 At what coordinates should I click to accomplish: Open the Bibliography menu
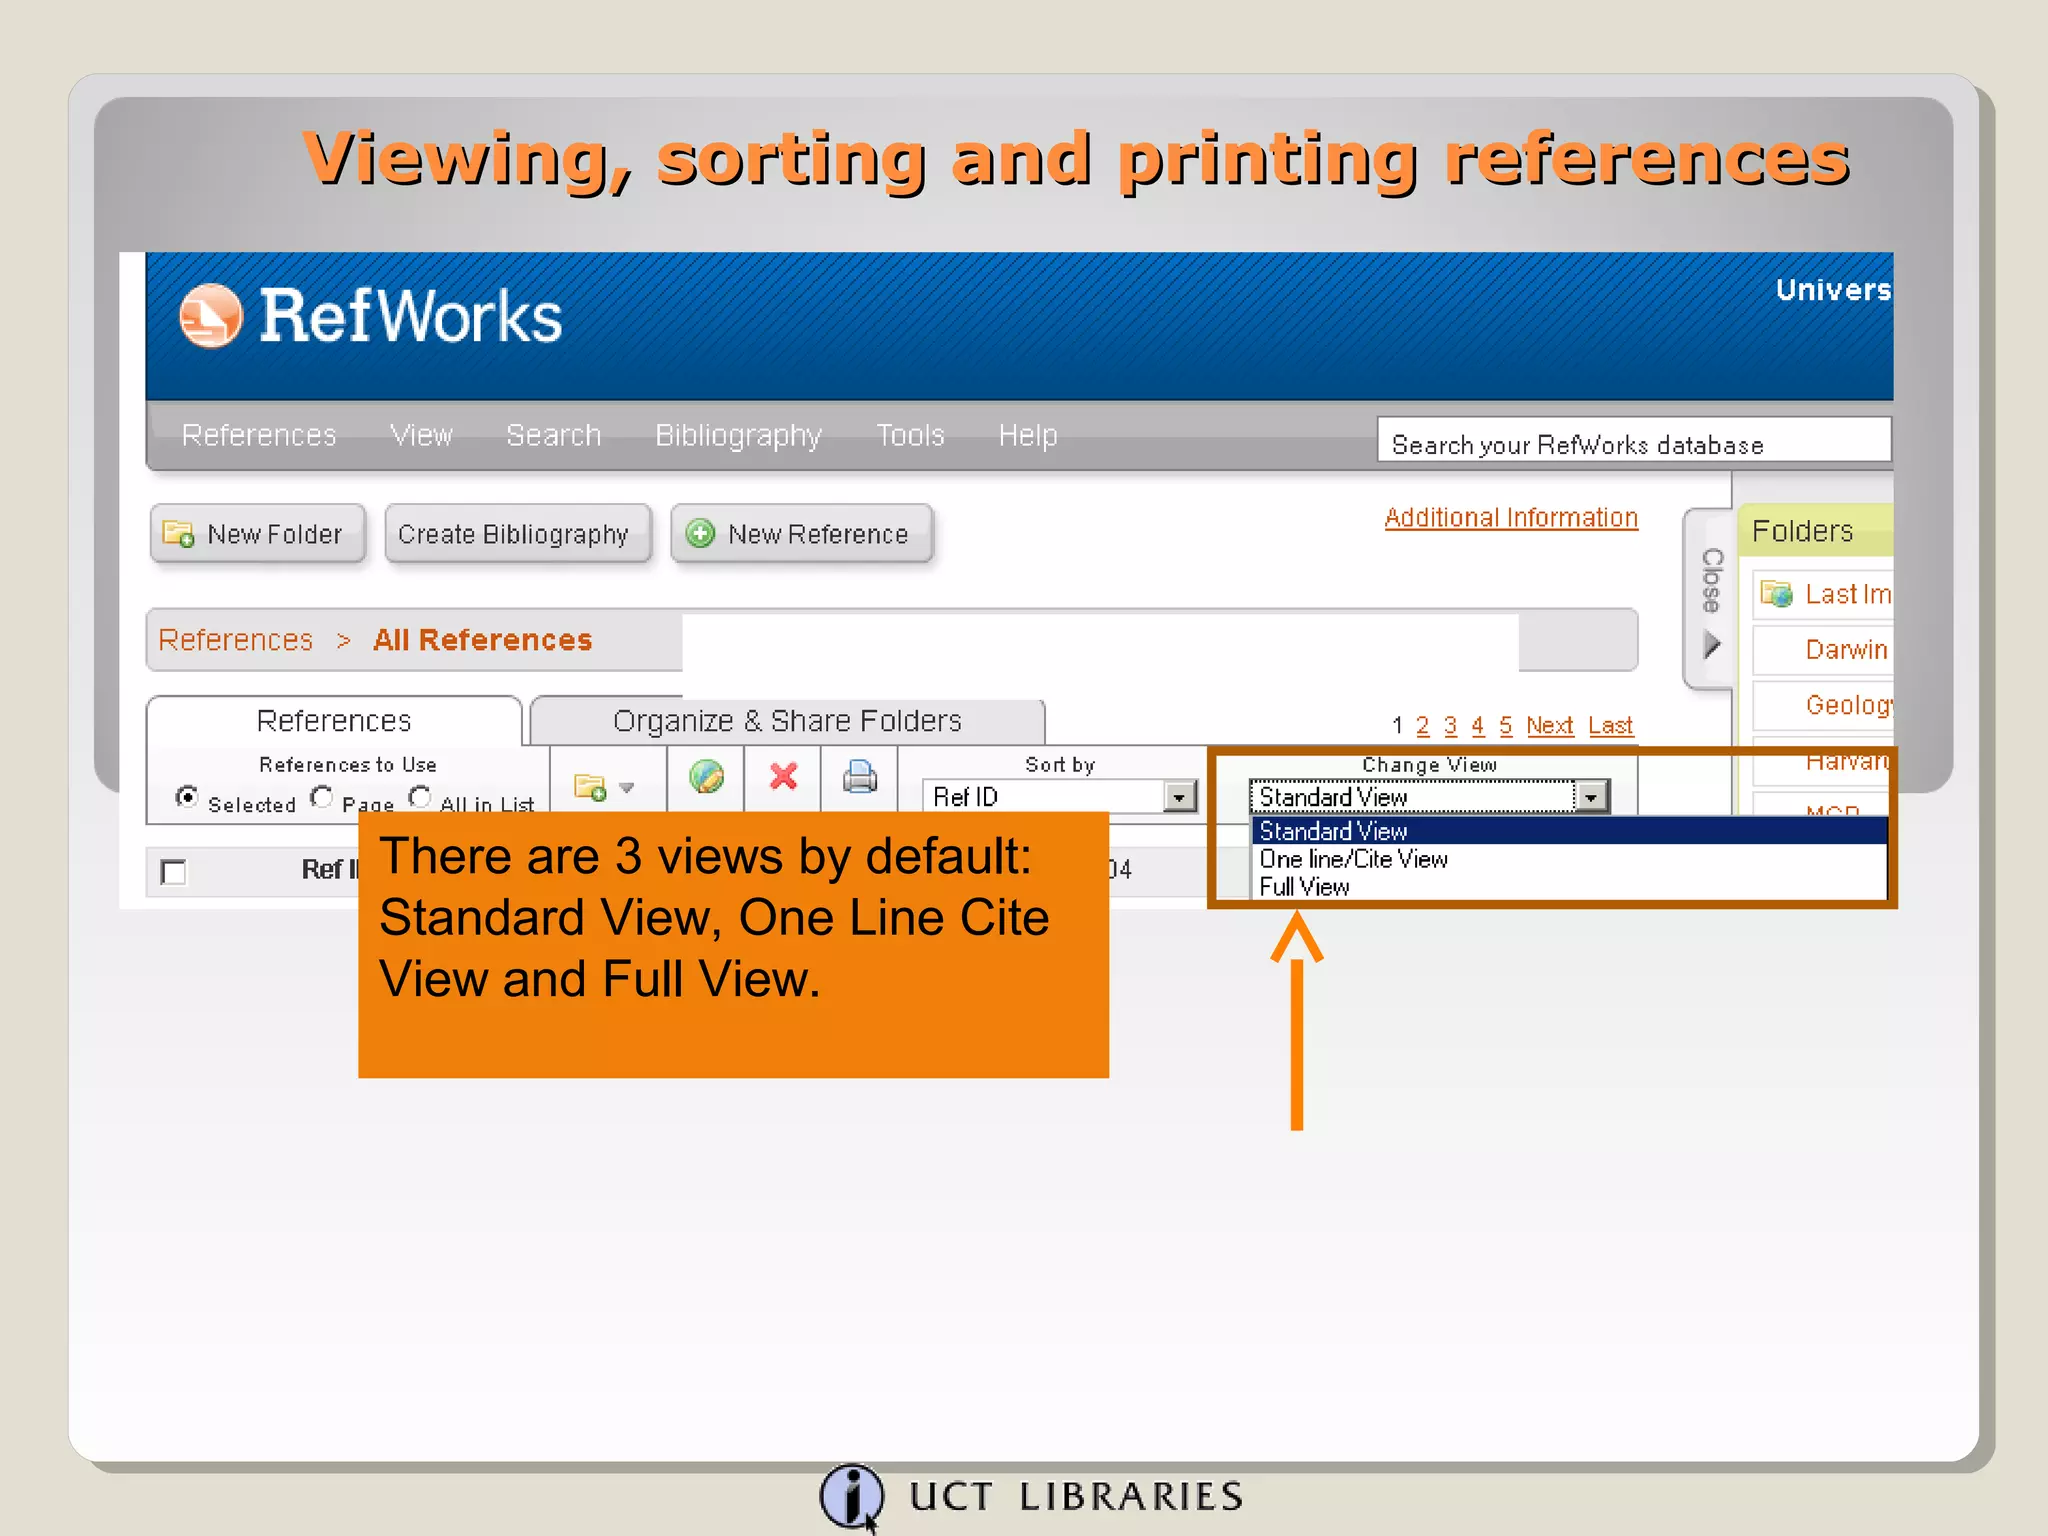coord(738,435)
